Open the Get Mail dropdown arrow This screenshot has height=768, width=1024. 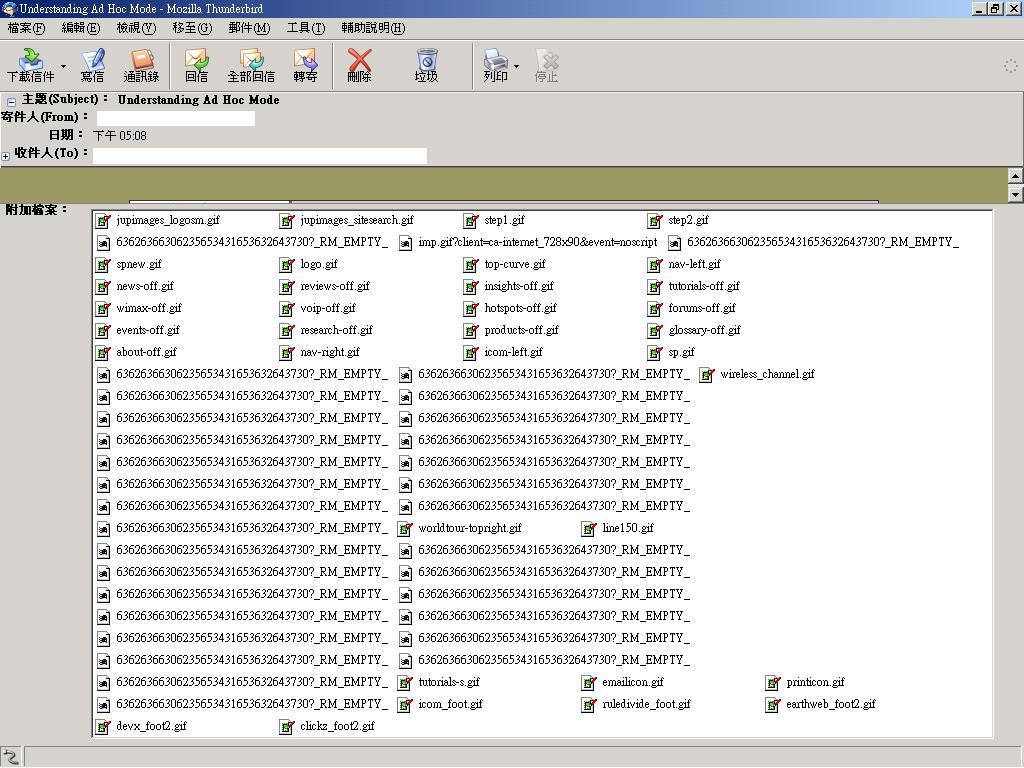coord(63,67)
